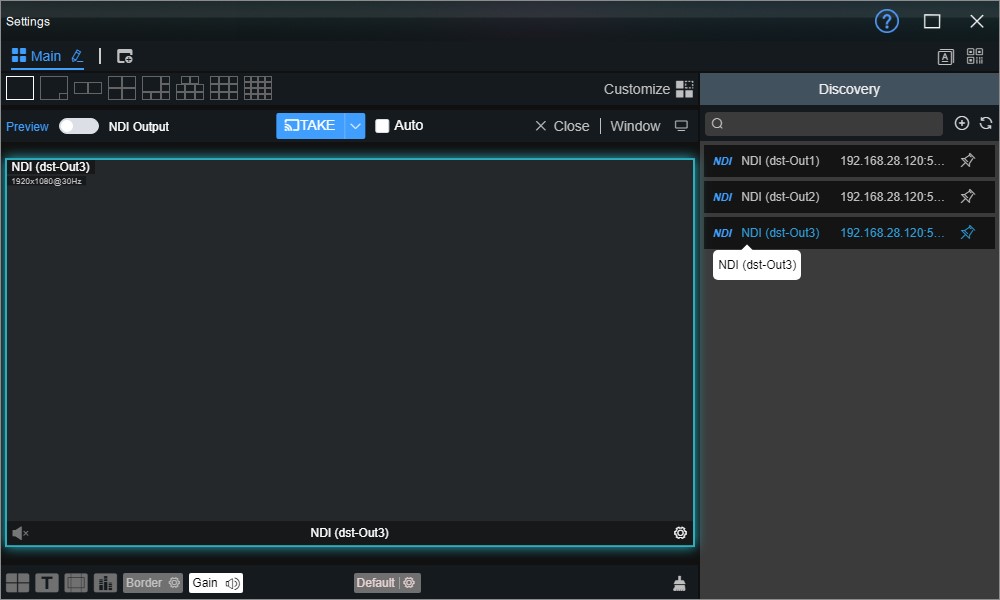
Task: Select NDI (dst-Out1) source
Action: coord(849,161)
